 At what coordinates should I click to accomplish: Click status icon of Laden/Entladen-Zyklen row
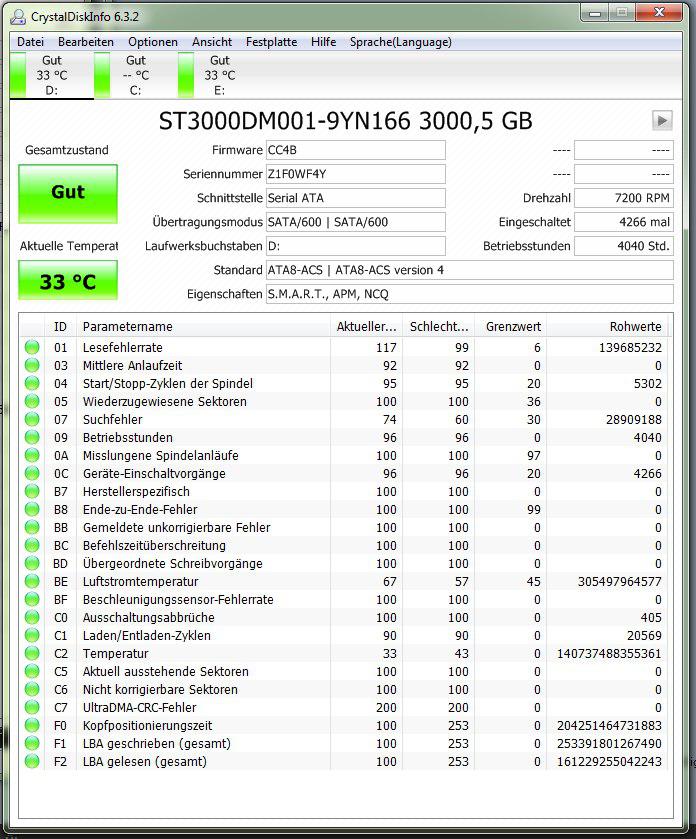32,635
